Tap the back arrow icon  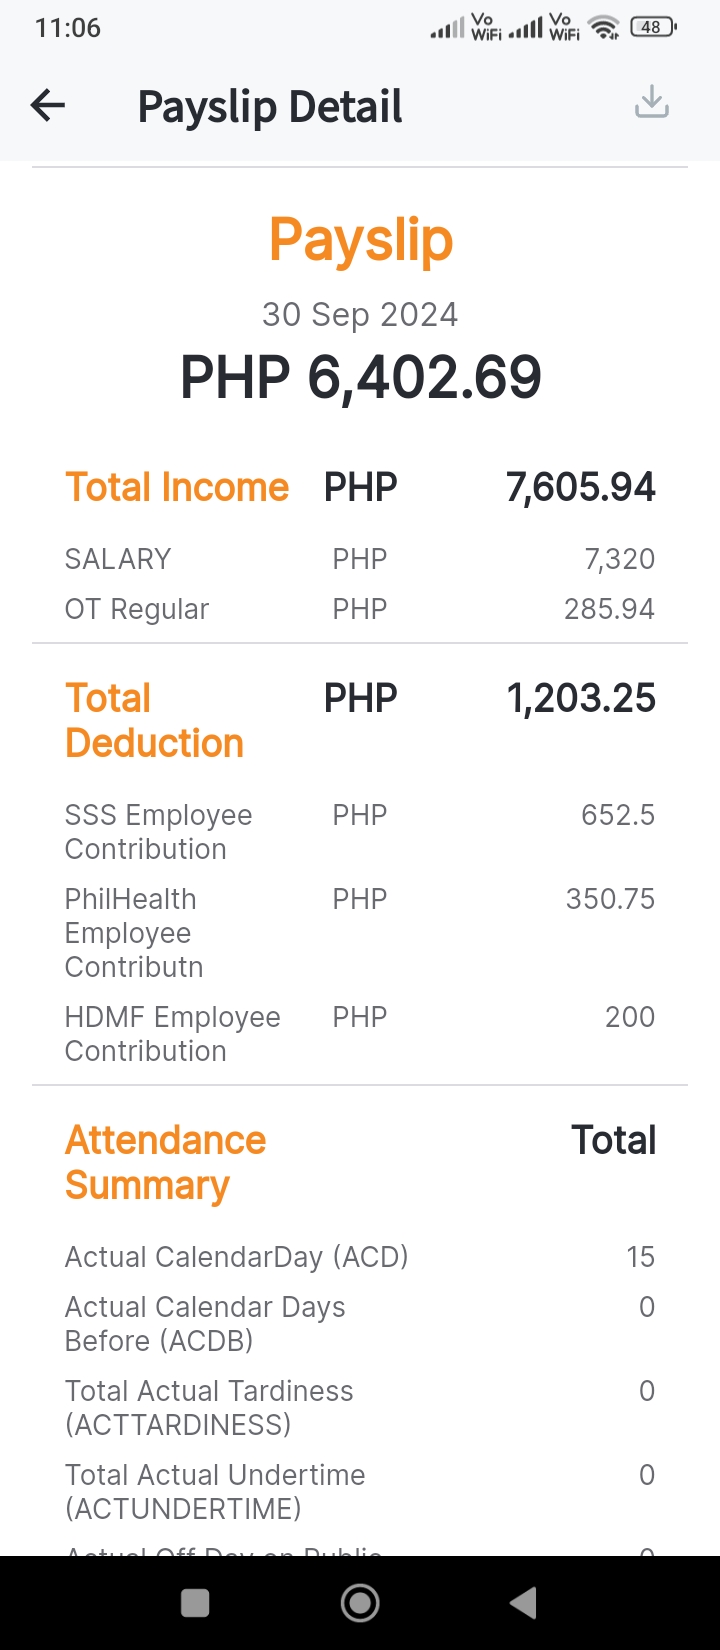click(48, 105)
